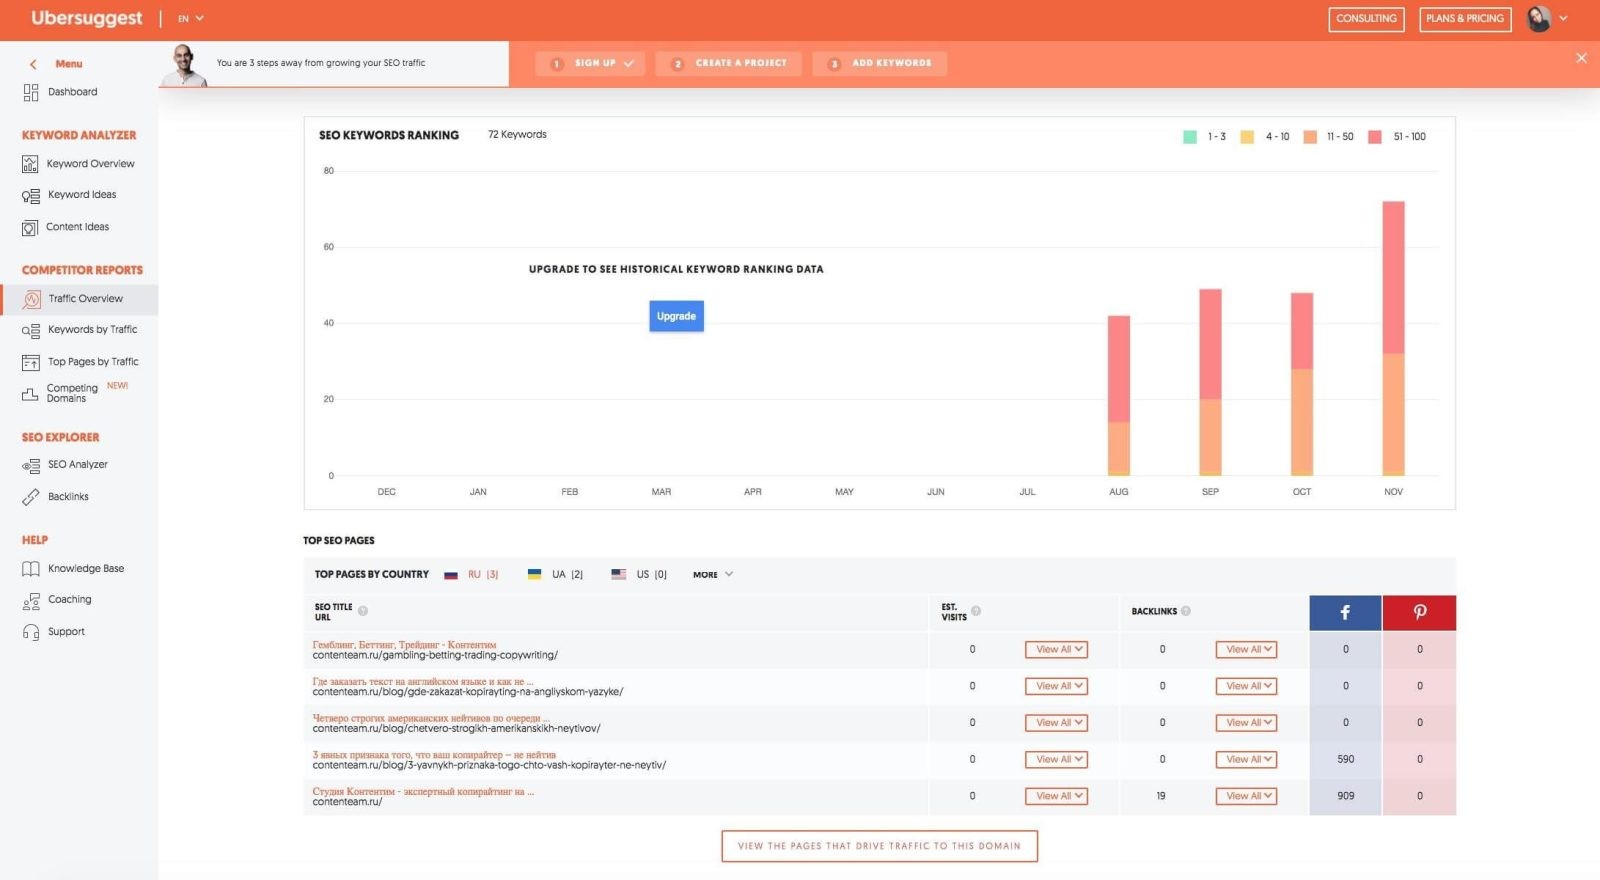Open Keywords by Traffic report
The height and width of the screenshot is (880, 1600).
92,330
